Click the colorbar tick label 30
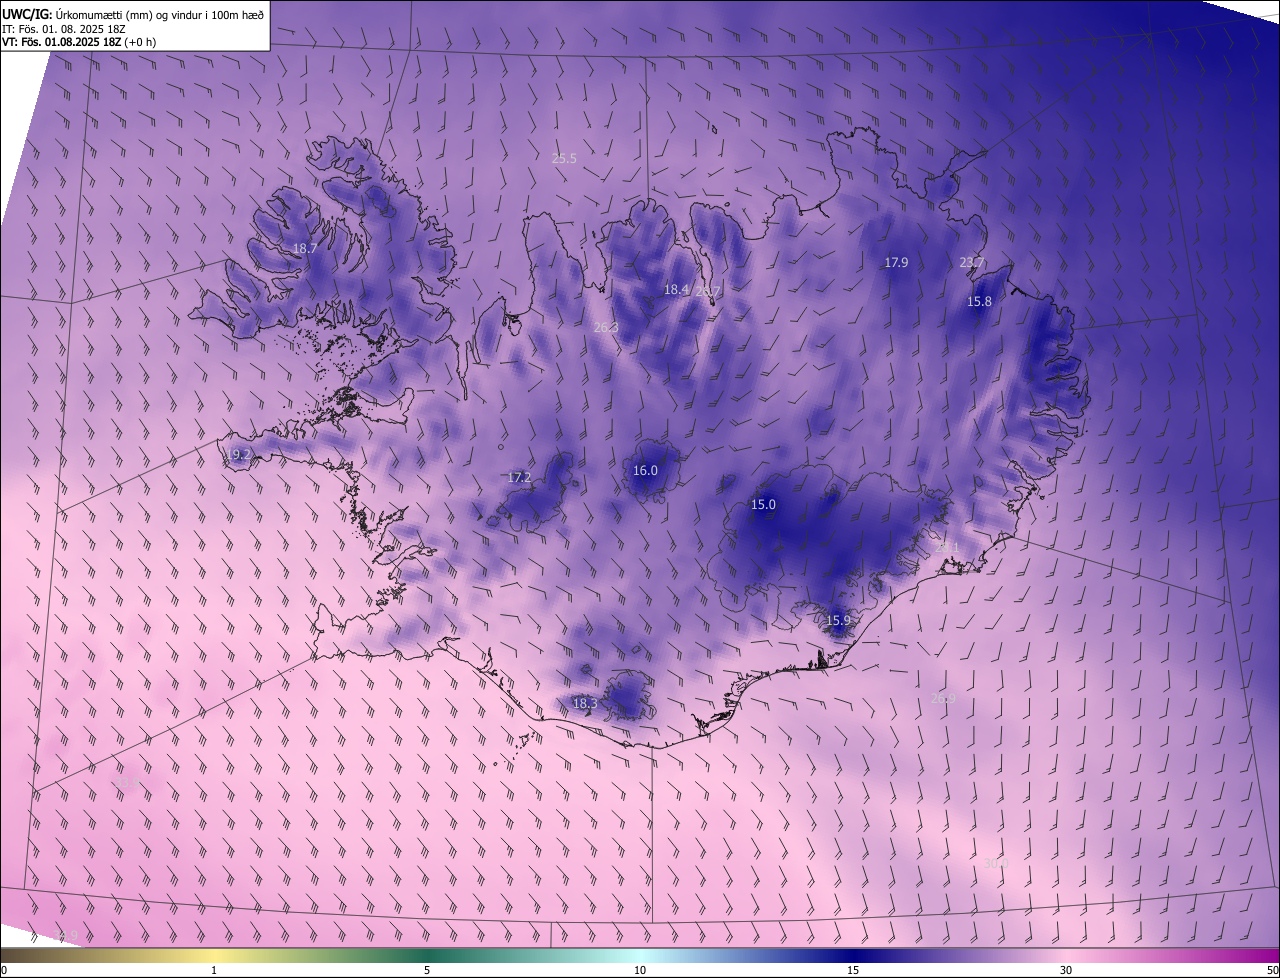This screenshot has width=1280, height=978. click(x=1066, y=970)
